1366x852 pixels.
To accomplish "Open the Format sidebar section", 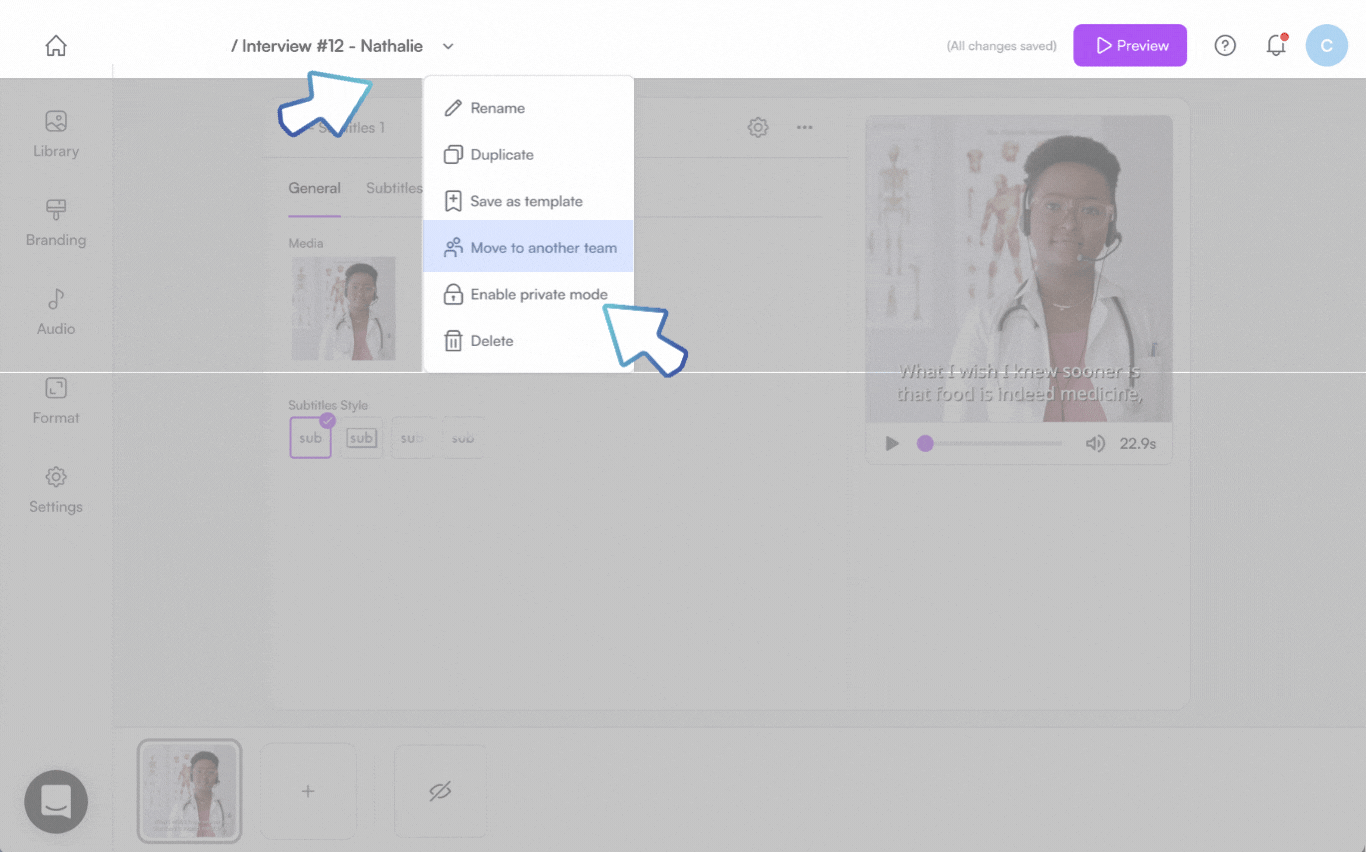I will click(56, 400).
